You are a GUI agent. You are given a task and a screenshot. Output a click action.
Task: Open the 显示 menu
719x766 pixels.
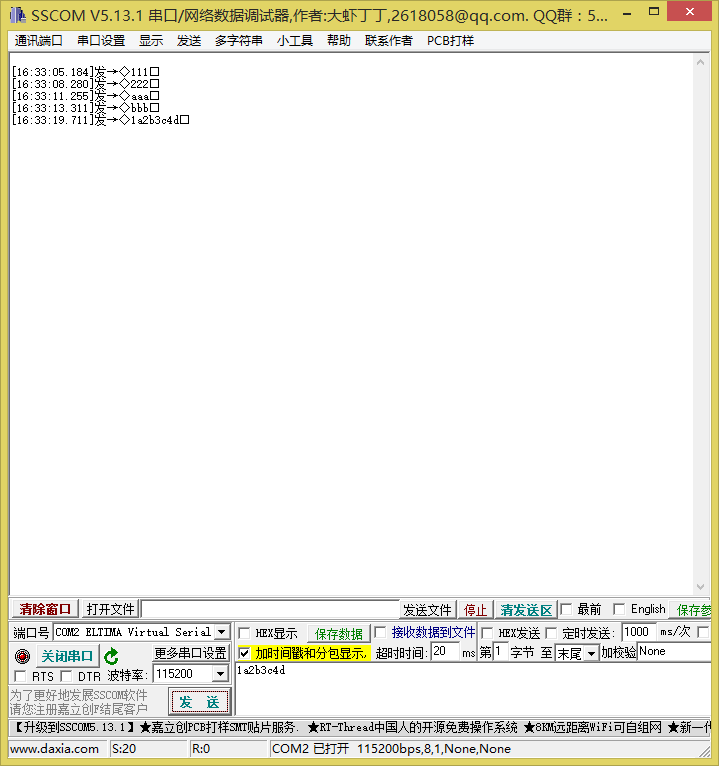click(x=151, y=41)
